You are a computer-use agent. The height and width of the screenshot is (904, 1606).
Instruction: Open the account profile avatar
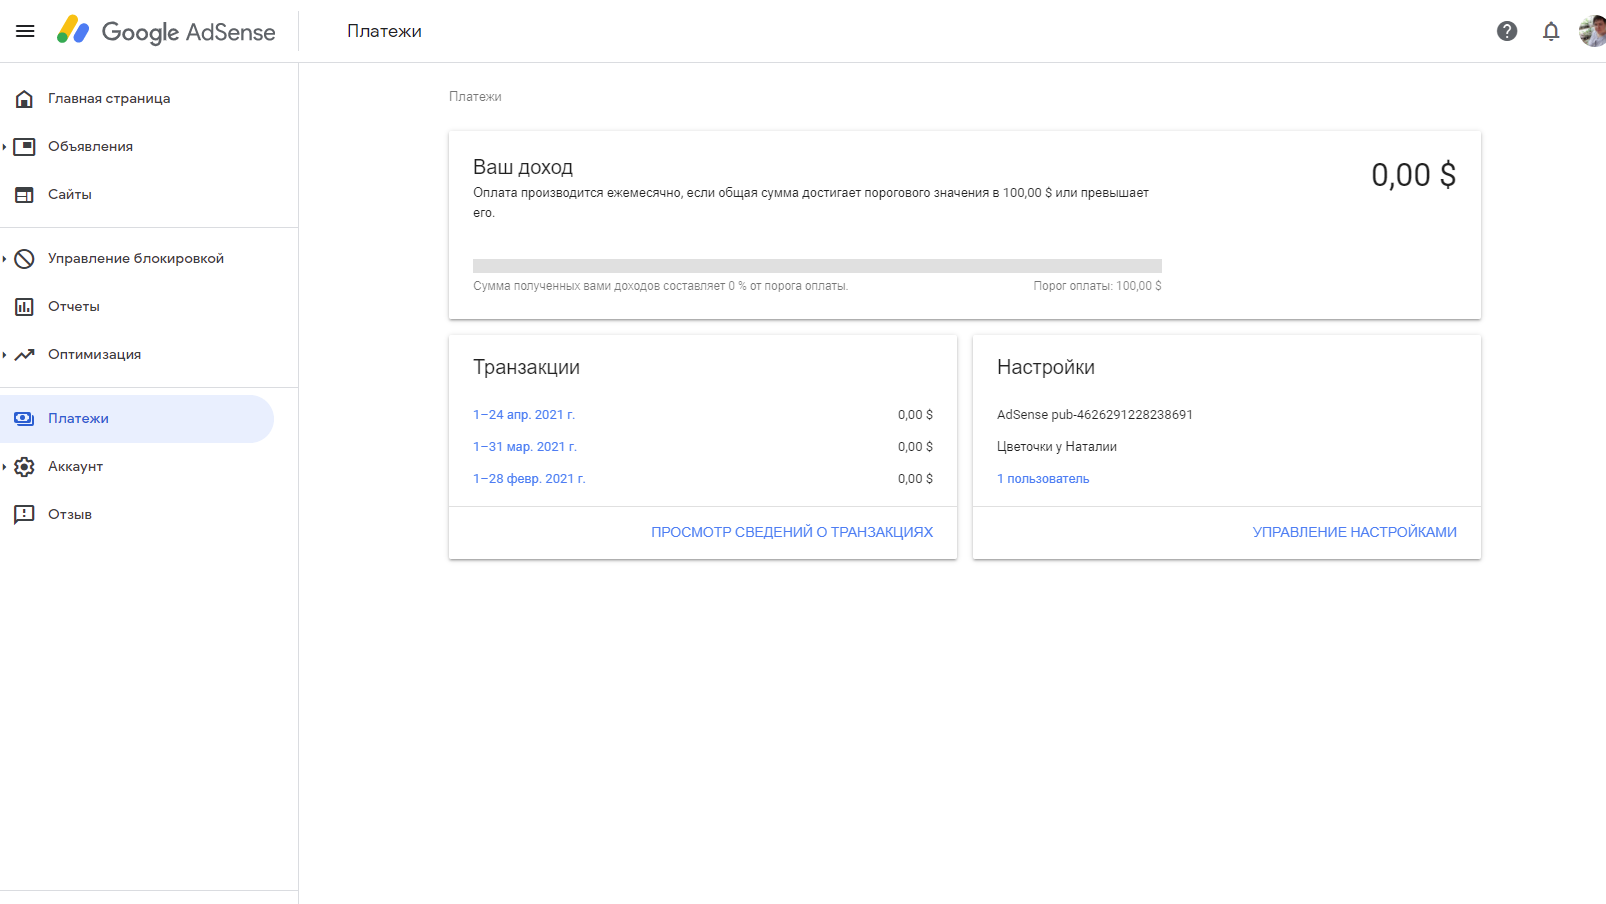[1592, 31]
